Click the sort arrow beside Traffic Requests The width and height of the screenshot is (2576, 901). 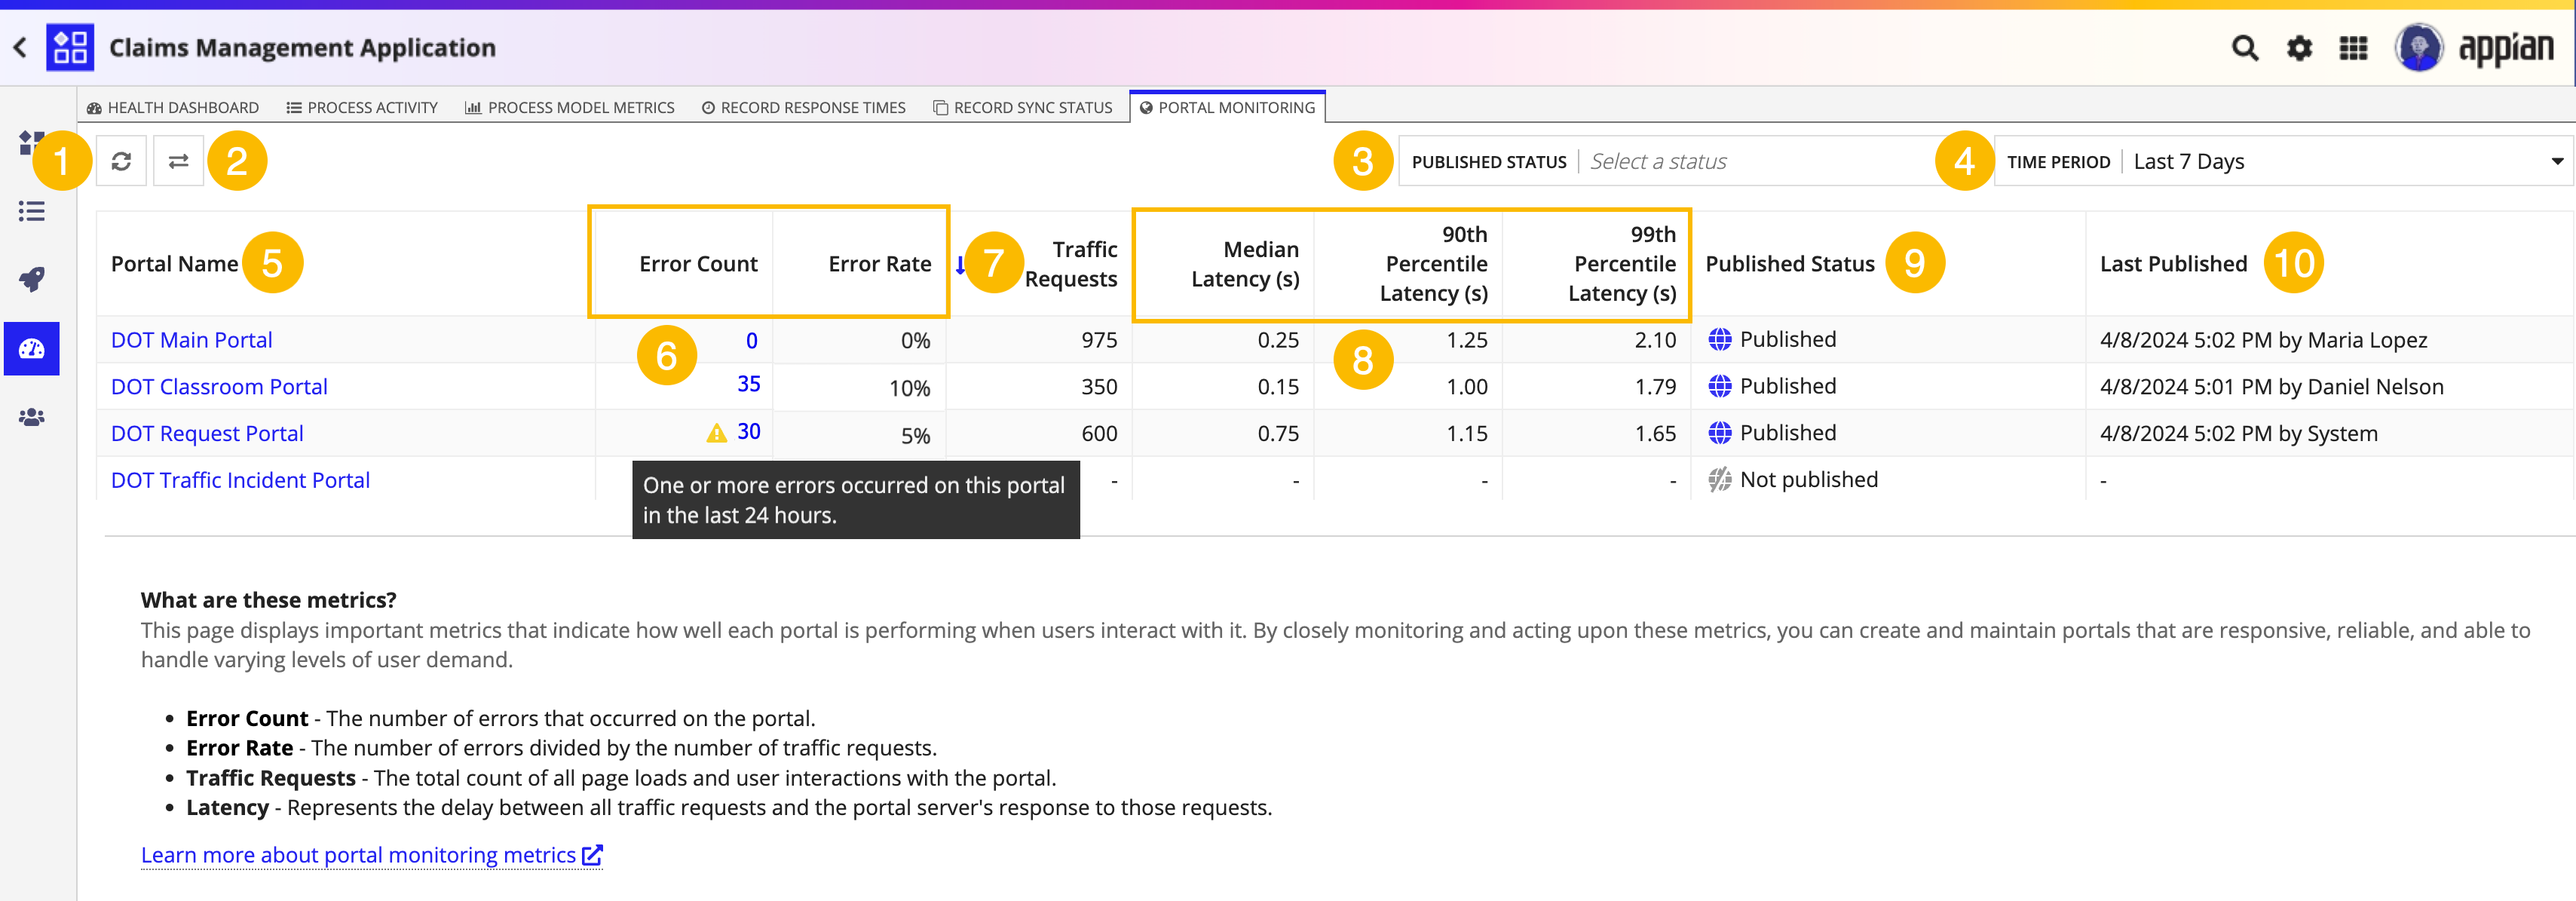pos(960,264)
